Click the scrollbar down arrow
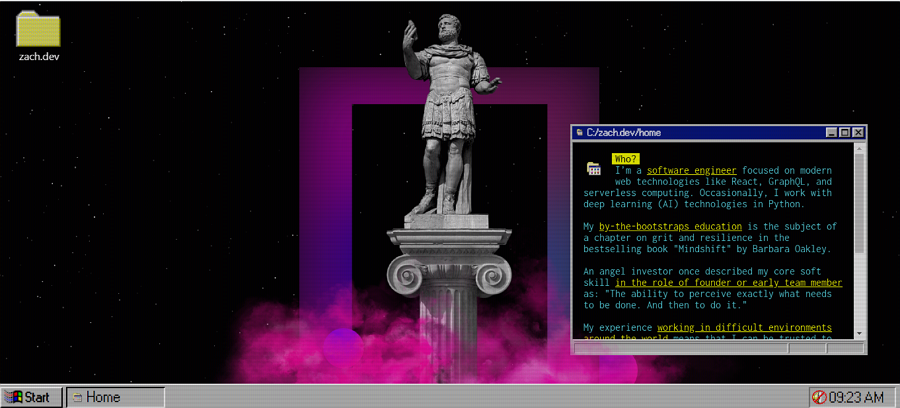Image resolution: width=900 pixels, height=408 pixels. click(x=860, y=334)
